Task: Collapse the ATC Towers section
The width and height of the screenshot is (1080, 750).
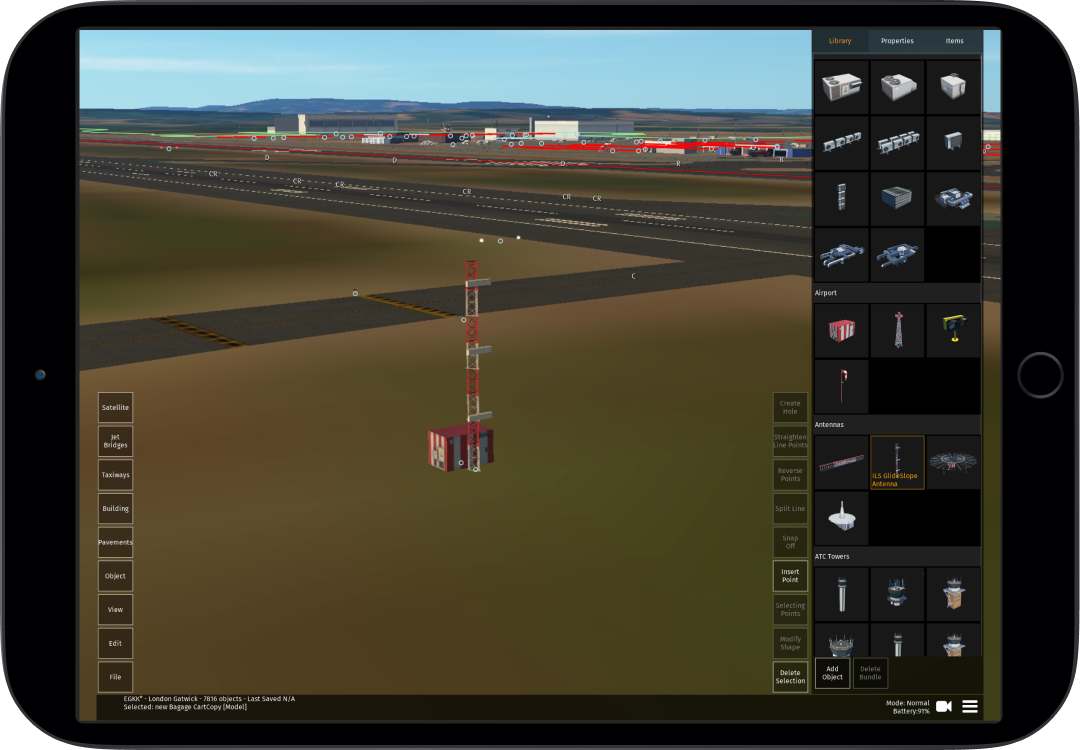Action: [x=897, y=556]
